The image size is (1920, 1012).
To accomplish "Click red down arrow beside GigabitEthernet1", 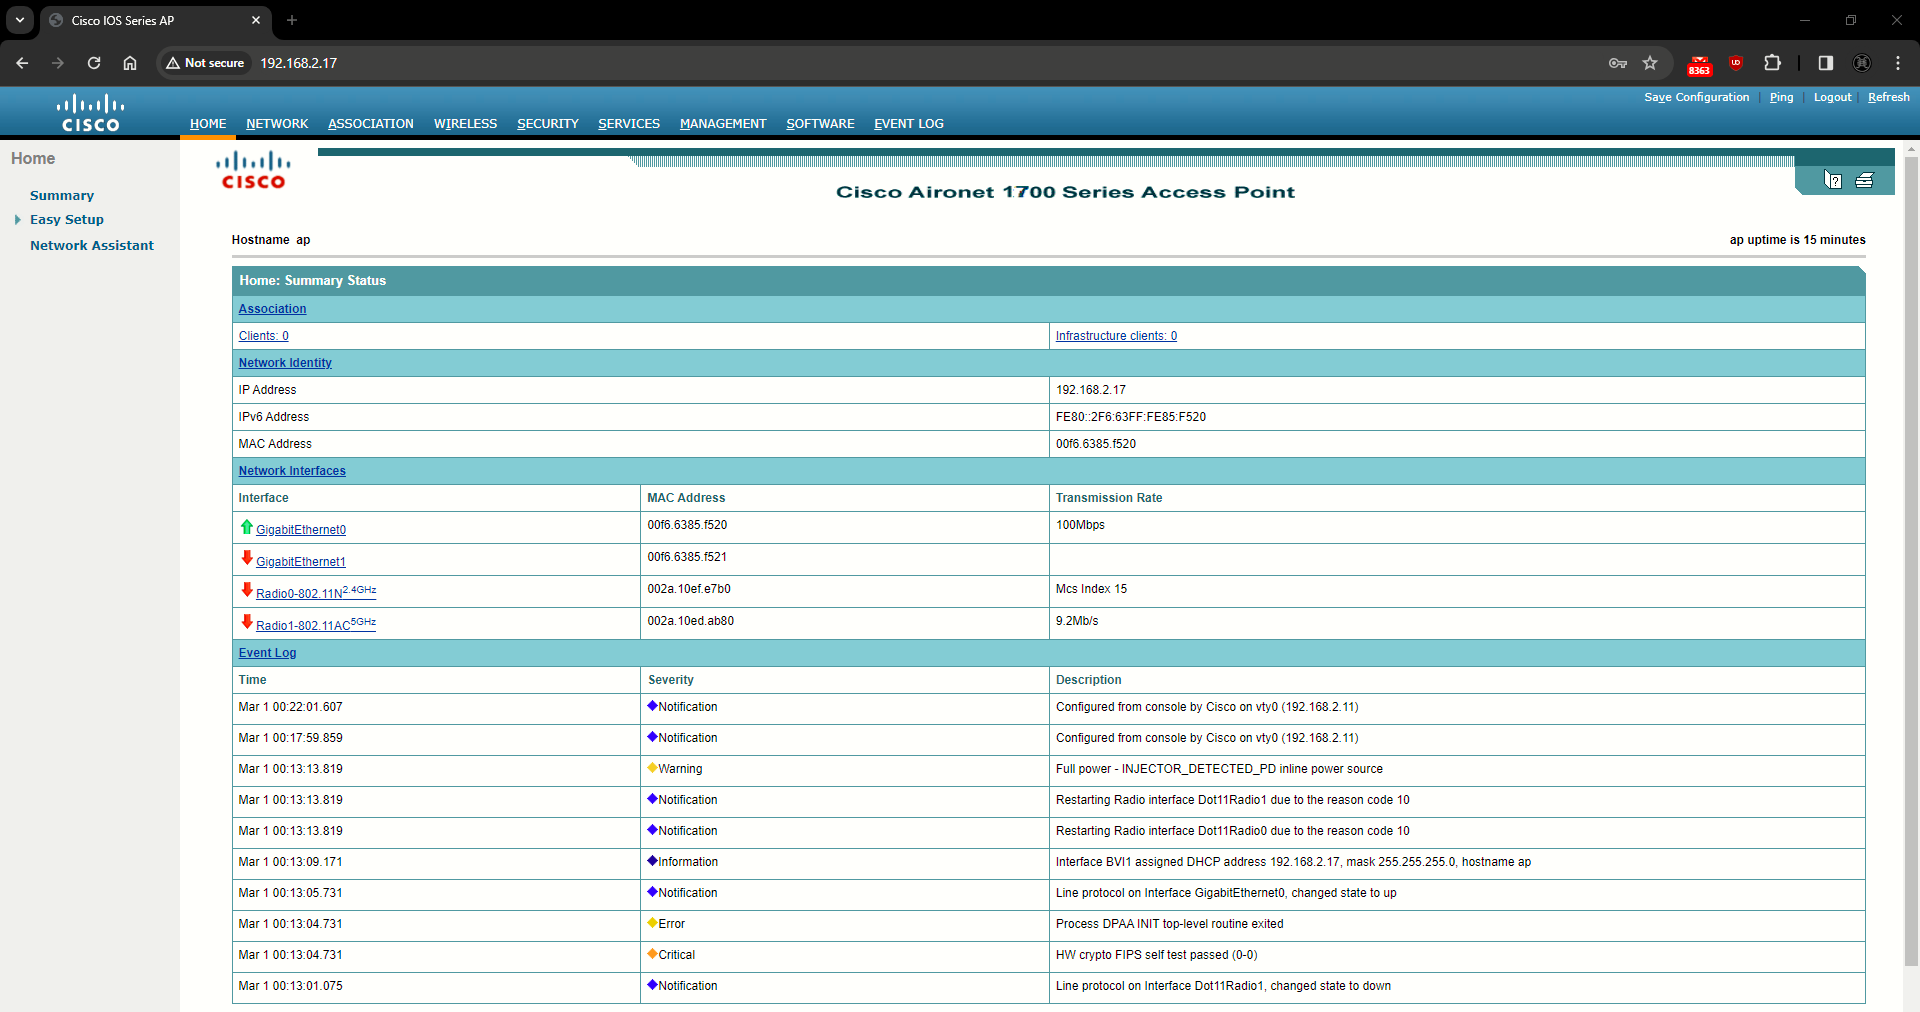I will [x=246, y=558].
